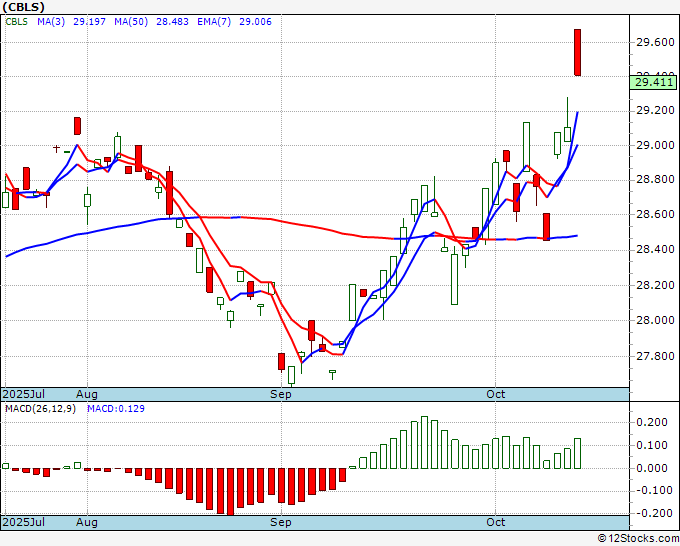This screenshot has height=546, width=680.
Task: Click the MA(50) value 28.483
Action: pos(172,22)
